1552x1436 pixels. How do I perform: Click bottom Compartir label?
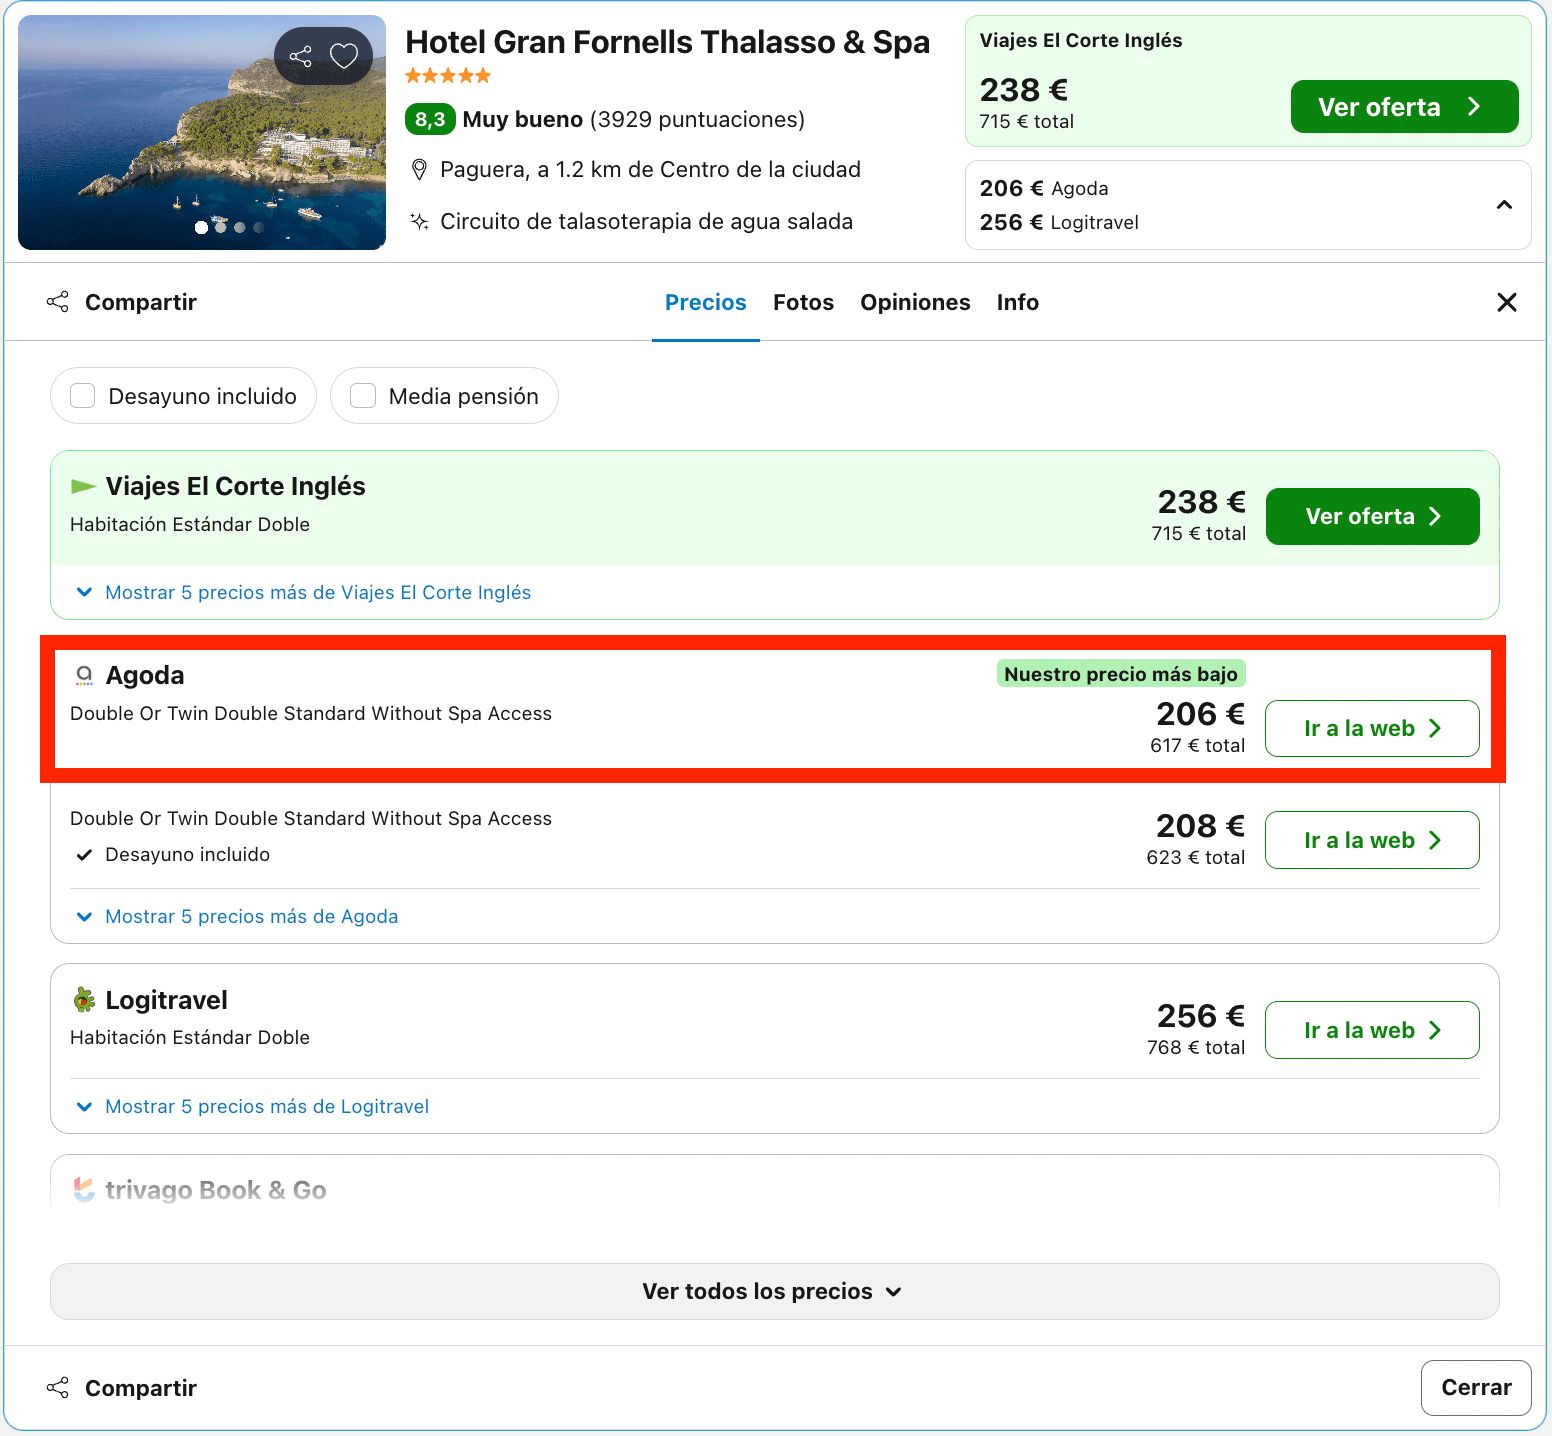coord(141,1388)
